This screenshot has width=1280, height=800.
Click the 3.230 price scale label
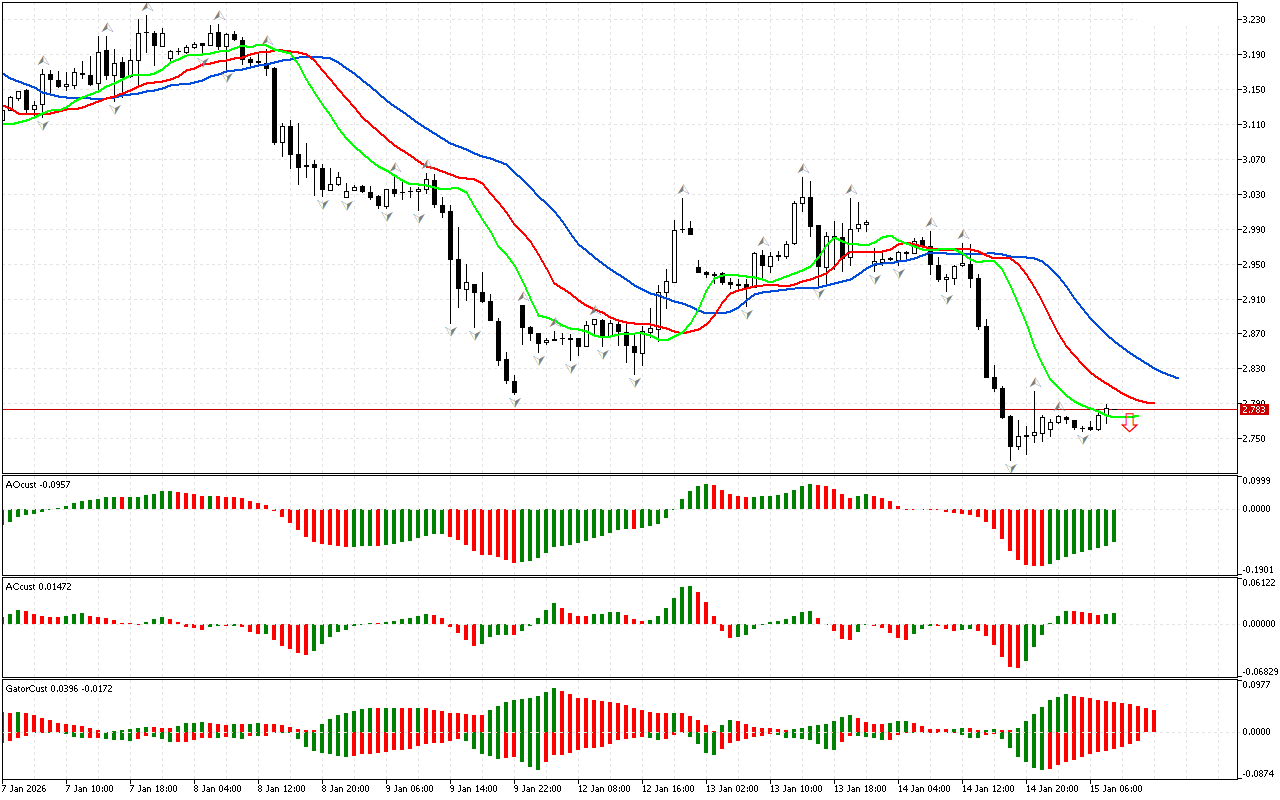(1255, 20)
